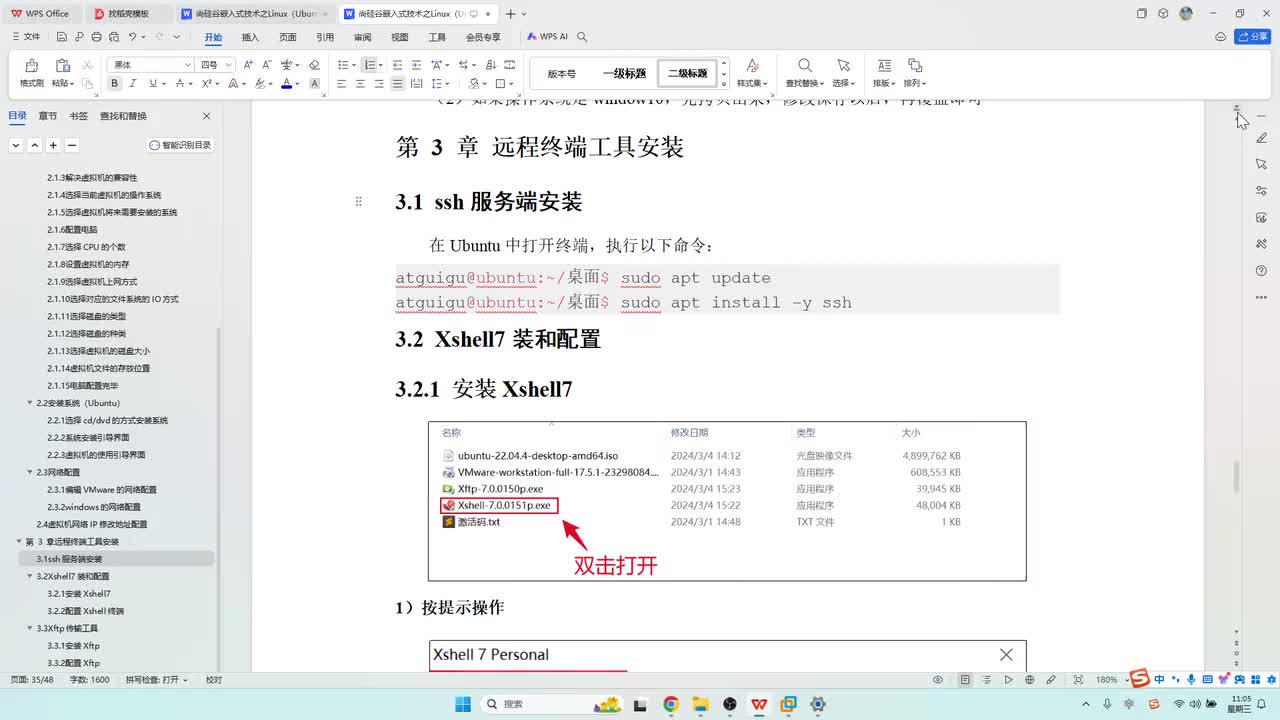The image size is (1280, 720).
Task: Expand the styles gallery scroll arrow
Action: tap(725, 83)
